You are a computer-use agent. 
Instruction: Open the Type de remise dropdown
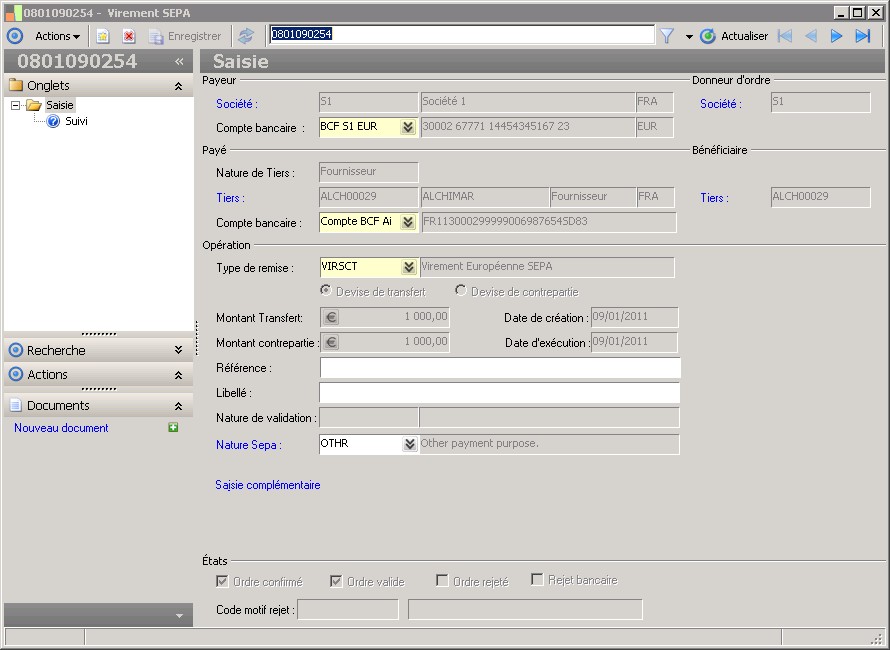[x=408, y=267]
